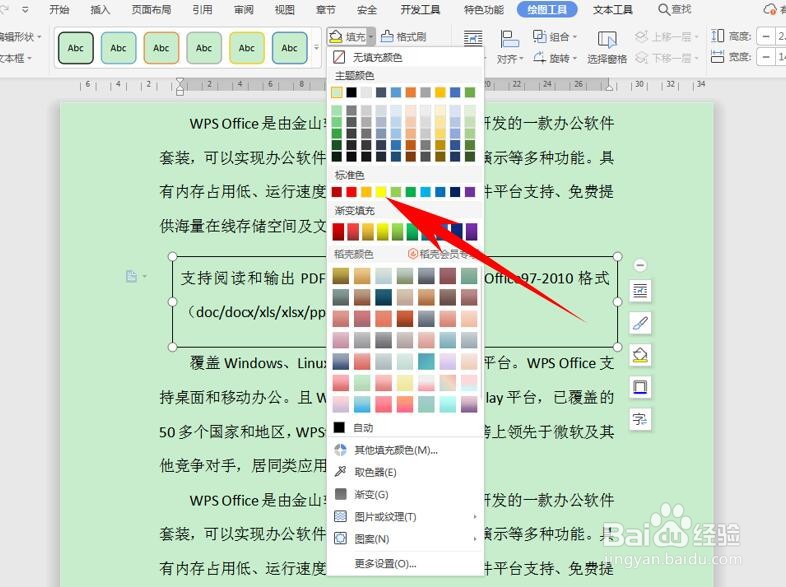Switch to the 开始 tab
The image size is (786, 587).
pyautogui.click(x=59, y=9)
